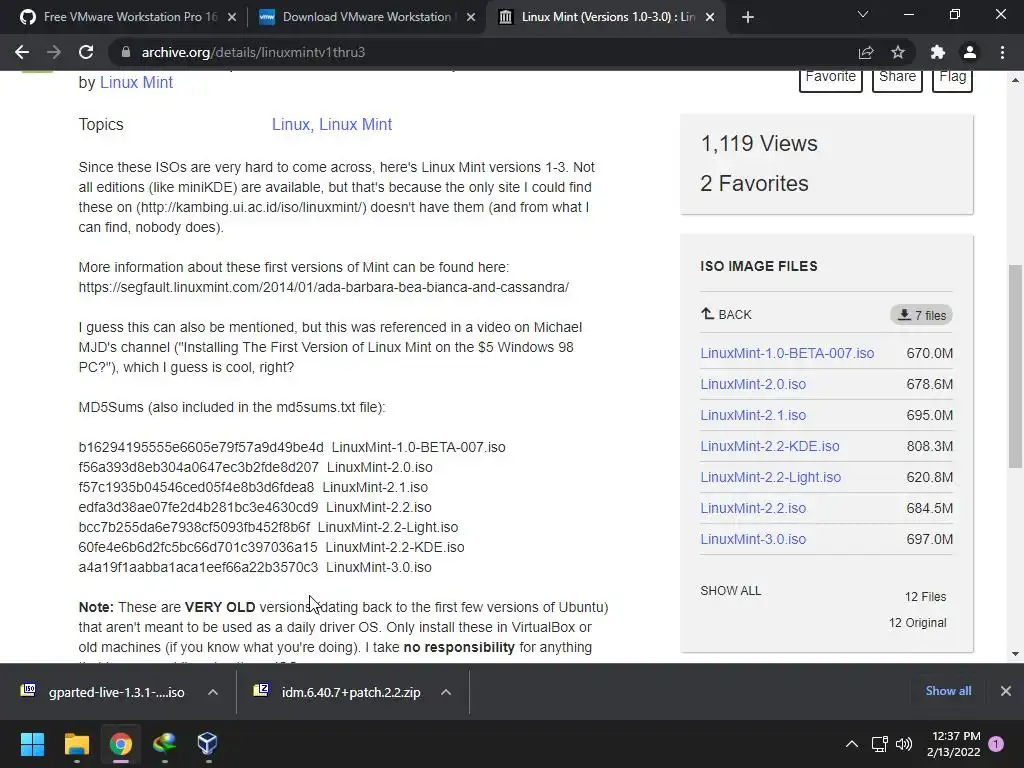Open network status tray icon
Viewport: 1024px width, 768px height.
click(880, 744)
